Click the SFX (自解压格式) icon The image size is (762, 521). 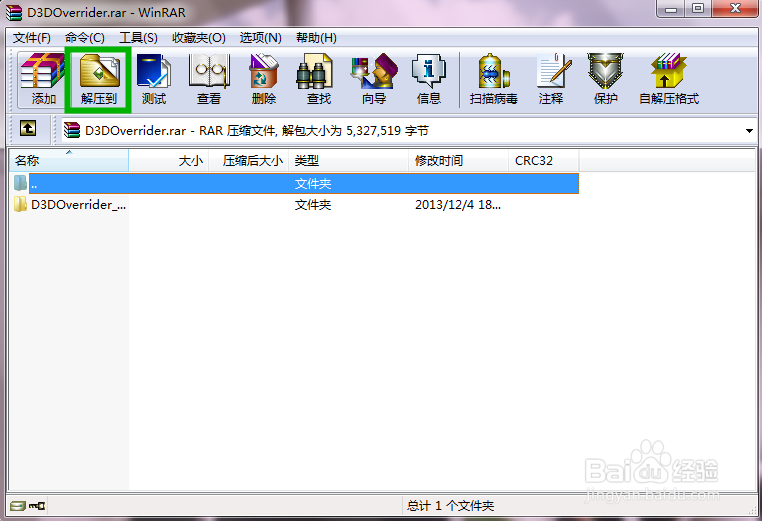point(669,79)
